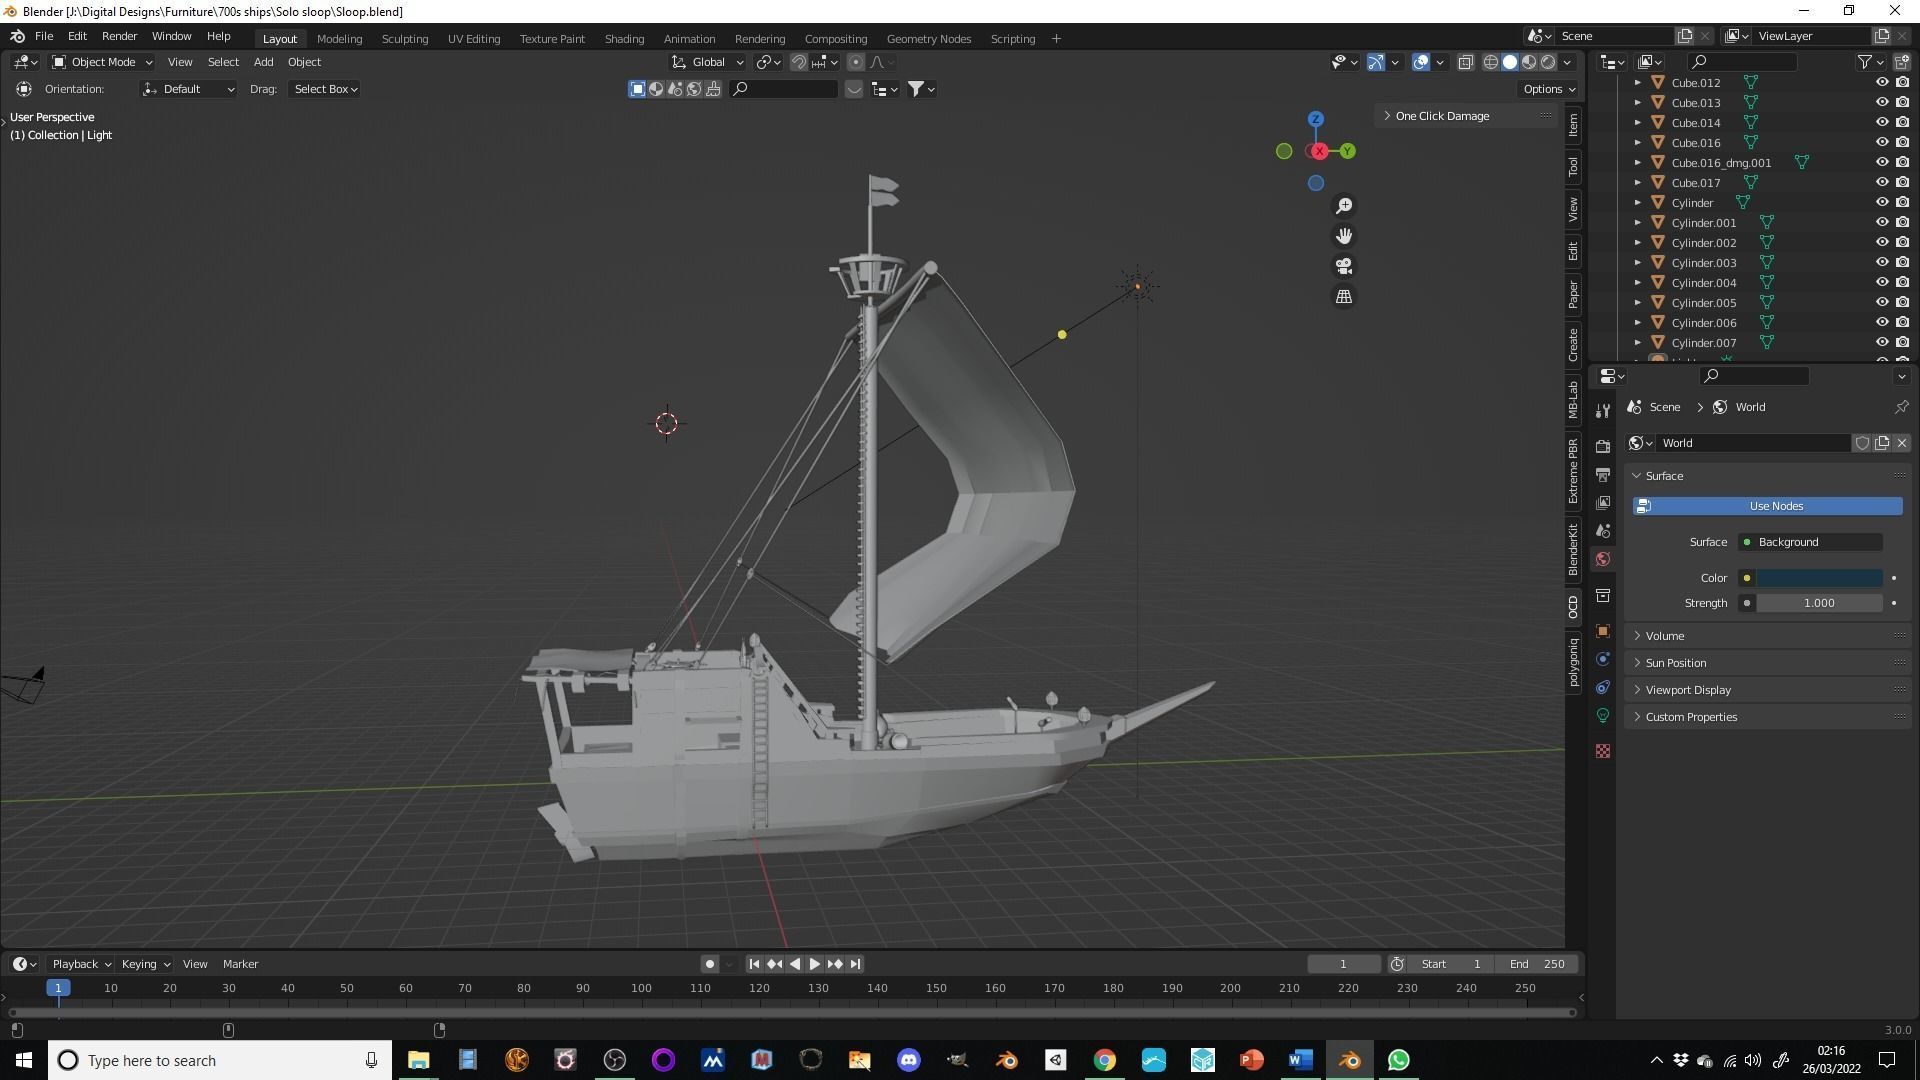Open the Texture Properties checker tab

pos(1603,750)
